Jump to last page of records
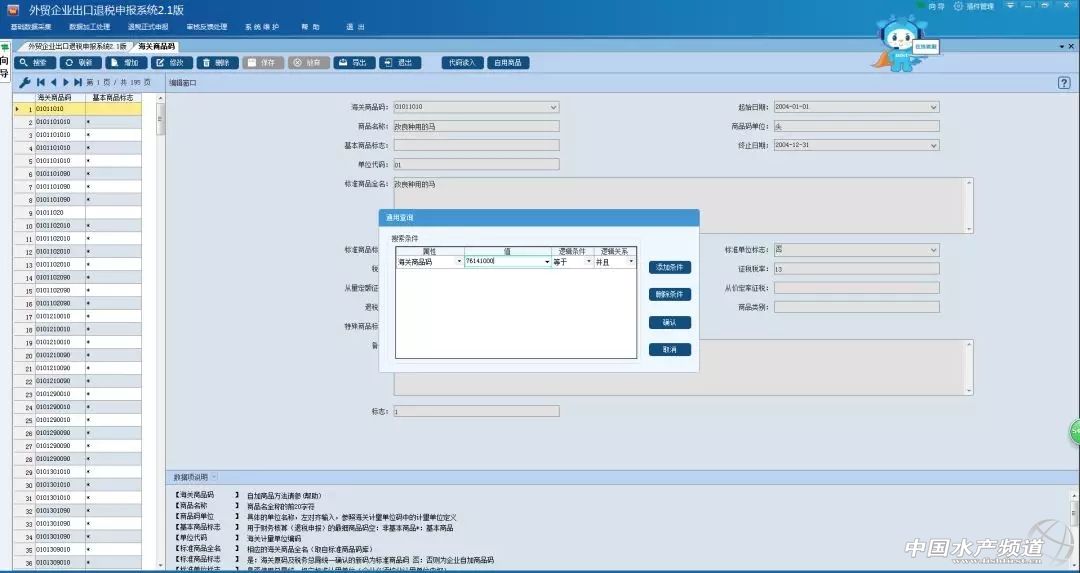 pos(78,82)
